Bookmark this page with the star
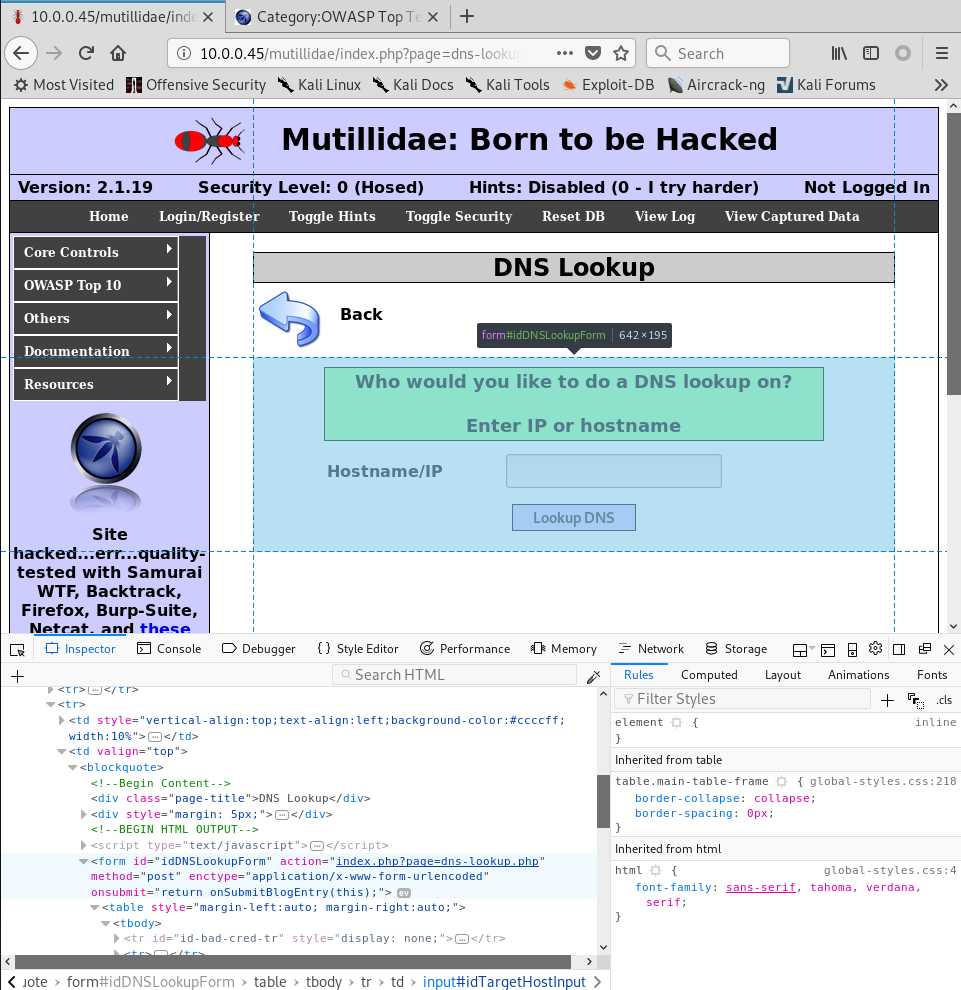Screen dimensions: 961x990 [621, 53]
